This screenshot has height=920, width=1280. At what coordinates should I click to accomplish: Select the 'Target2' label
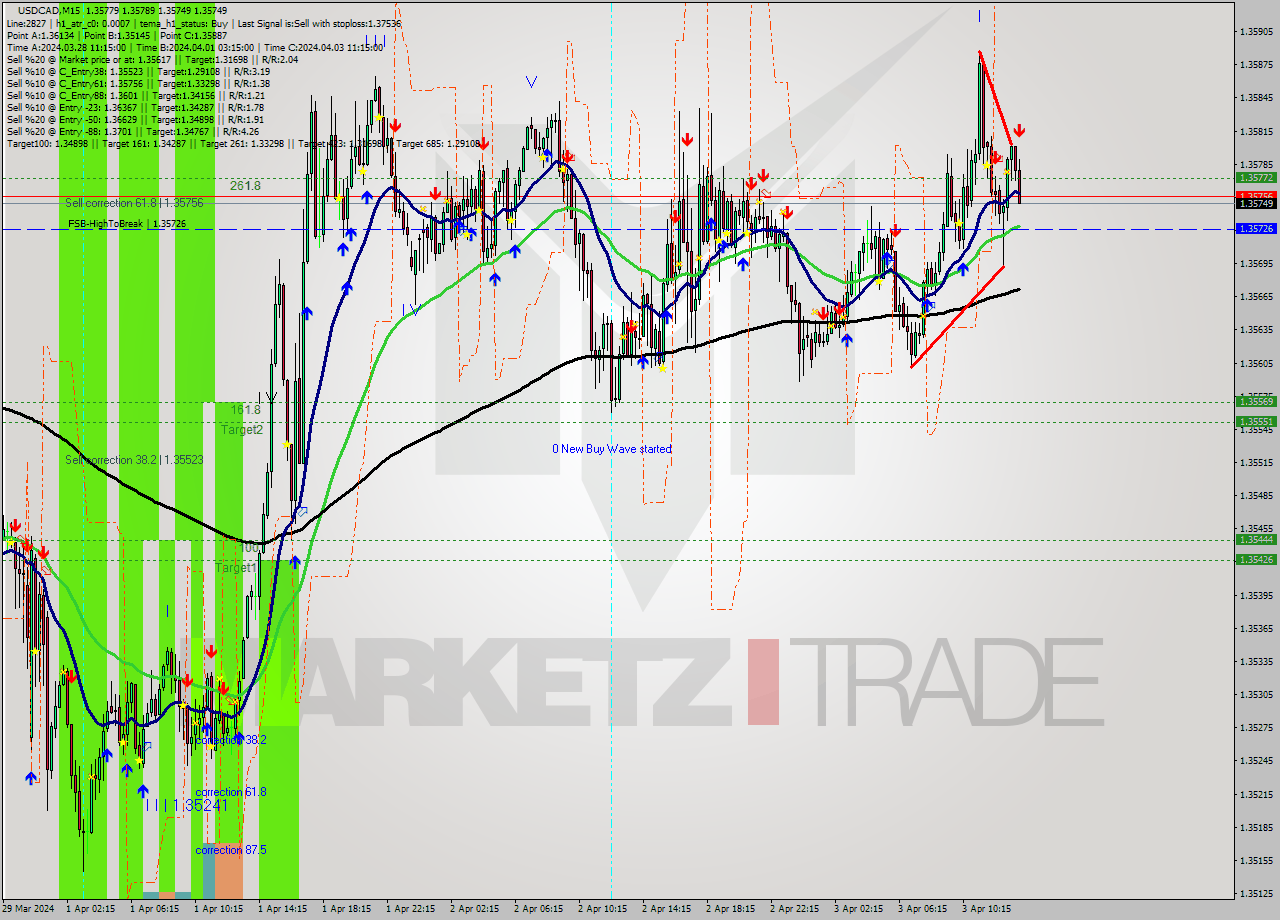242,430
